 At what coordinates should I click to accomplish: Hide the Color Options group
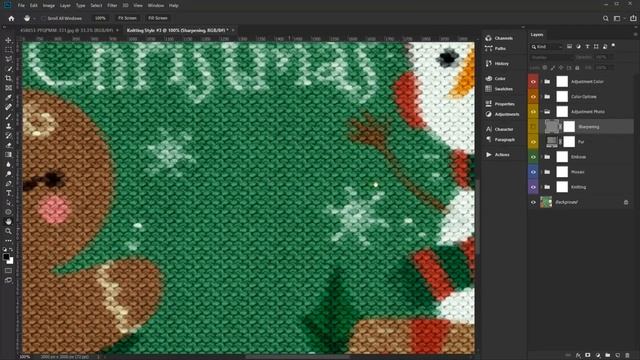533,97
